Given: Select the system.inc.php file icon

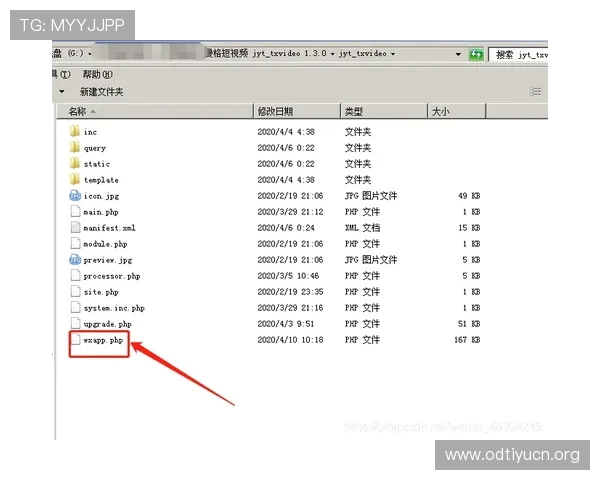Looking at the screenshot, I should (x=75, y=308).
